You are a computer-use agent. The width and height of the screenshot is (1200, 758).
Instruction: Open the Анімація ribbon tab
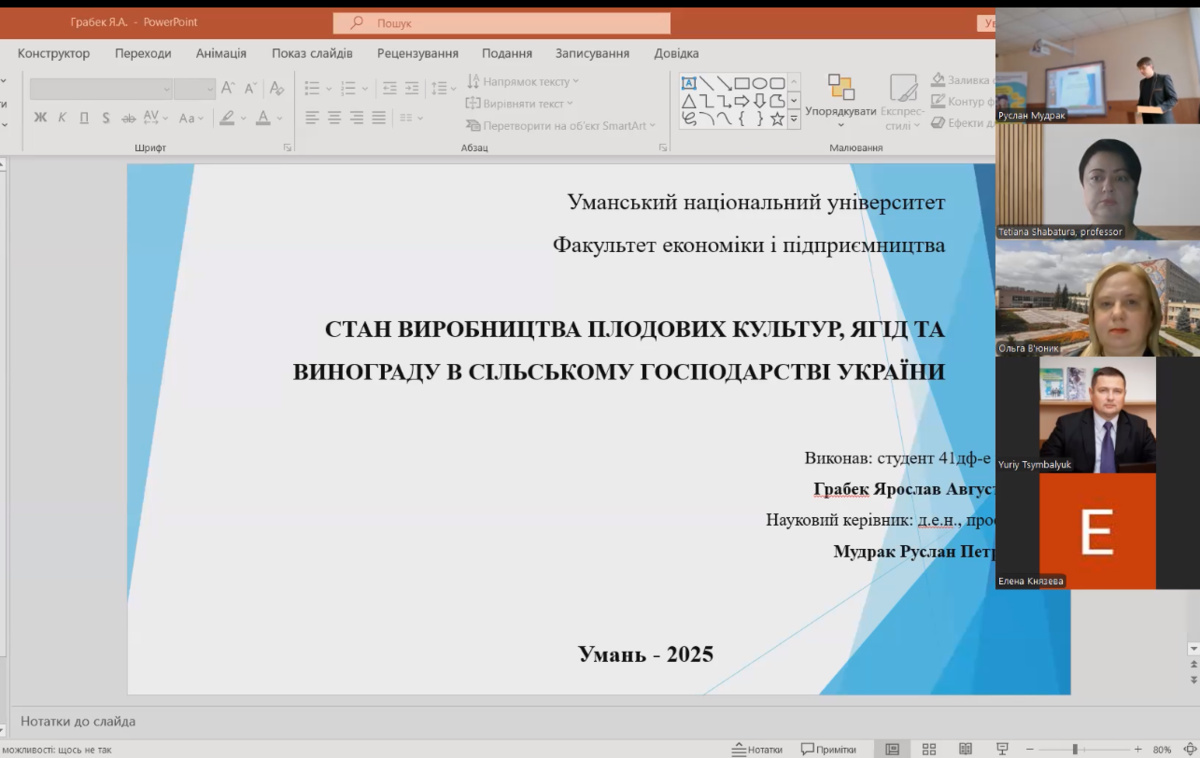tap(221, 53)
